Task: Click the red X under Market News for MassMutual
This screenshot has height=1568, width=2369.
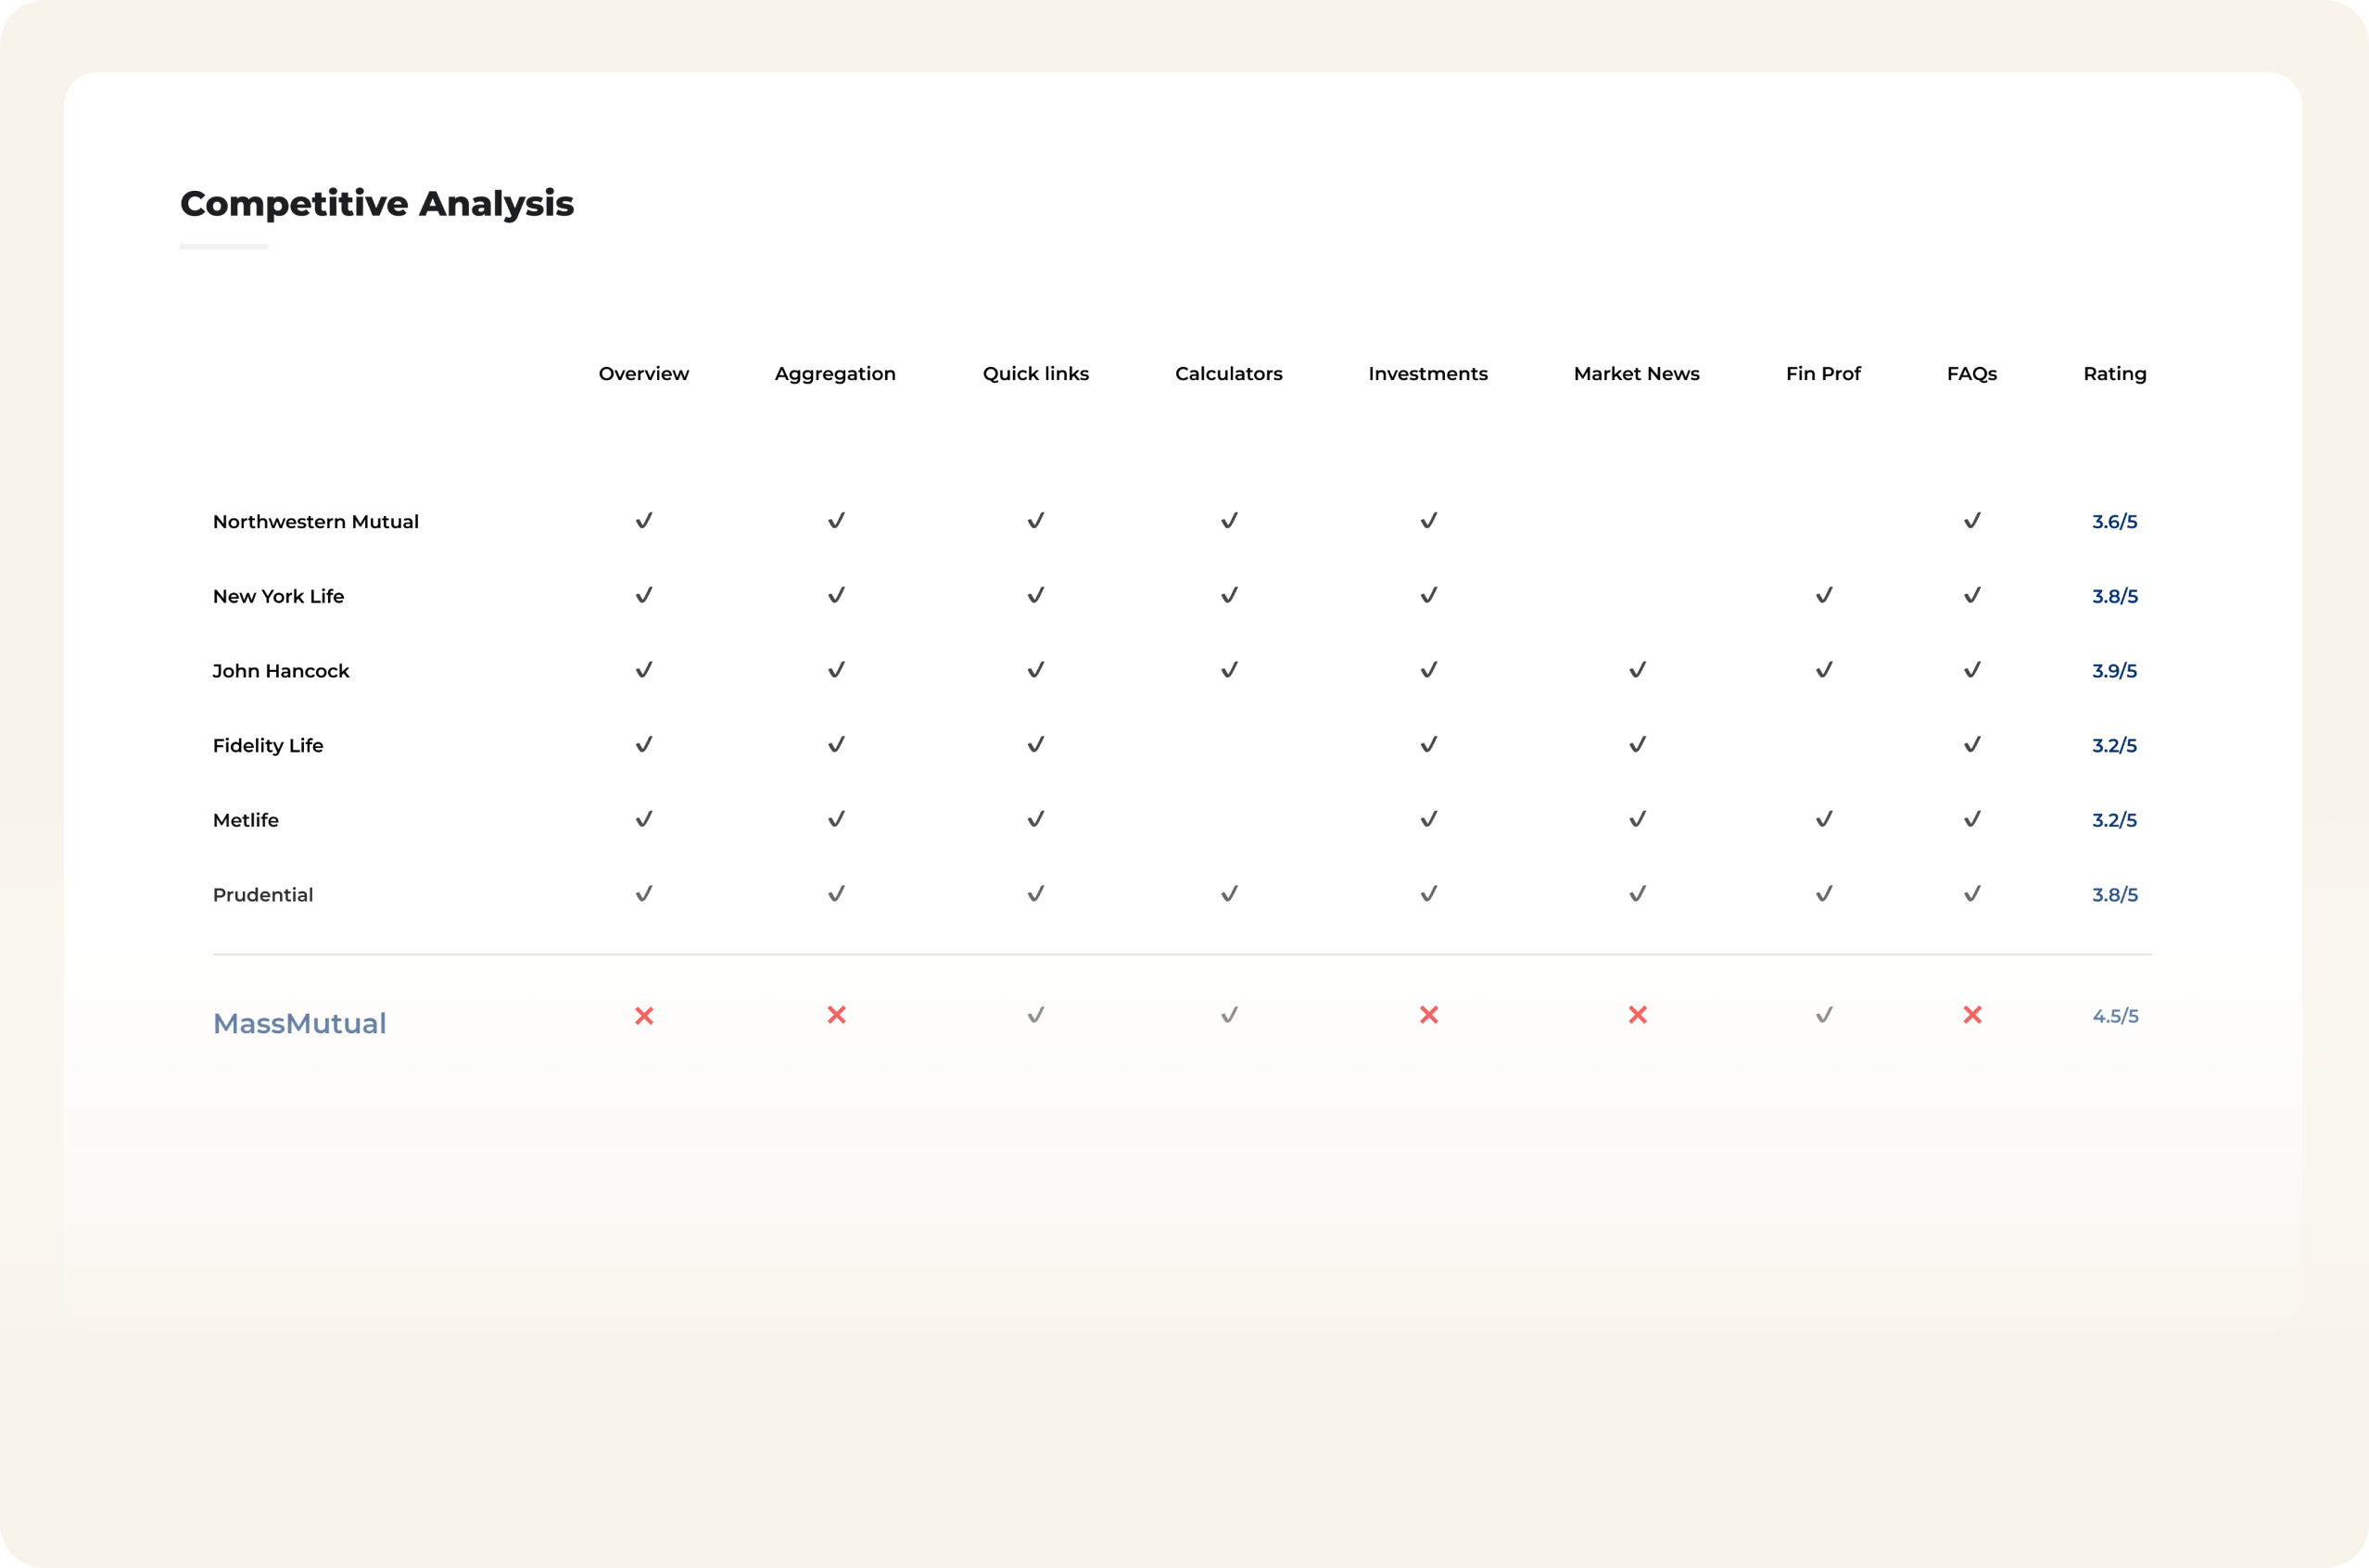Action: click(1636, 1015)
